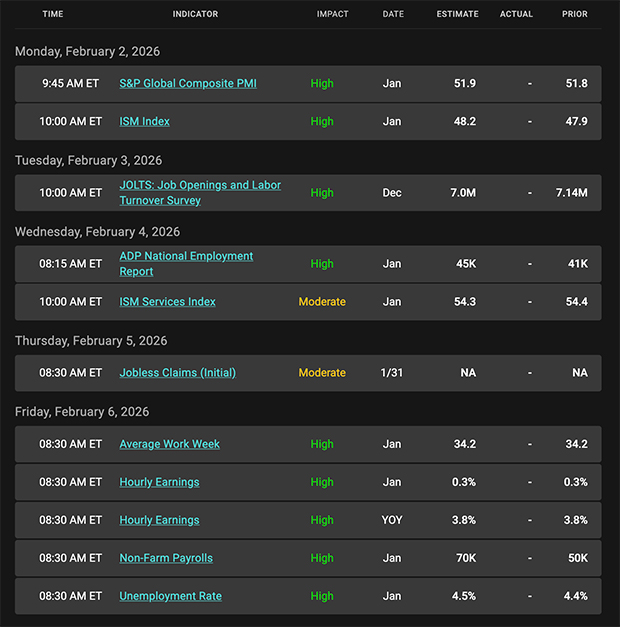The width and height of the screenshot is (620, 627).
Task: Click the IMPACT column header
Action: pos(333,15)
